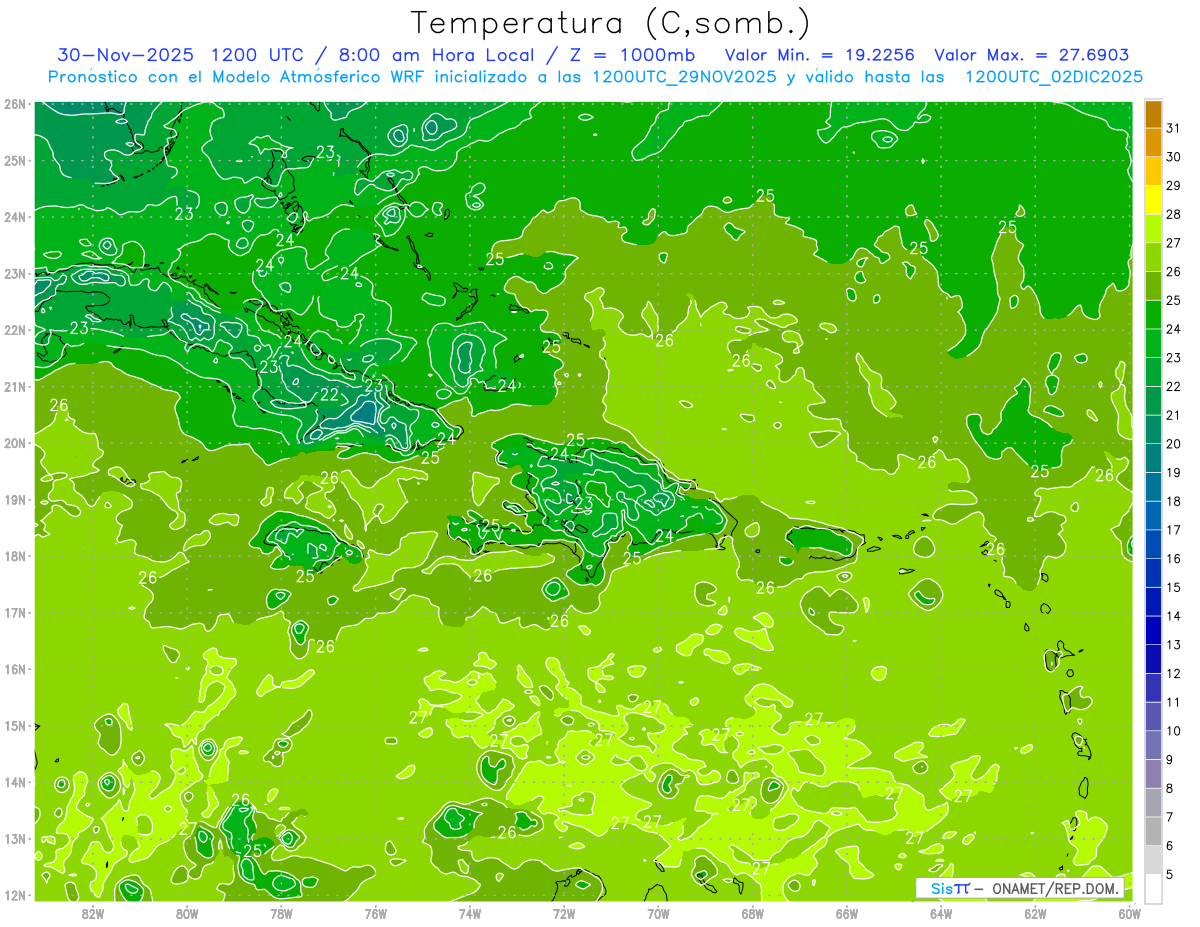Click color scale label "9"

[1170, 760]
